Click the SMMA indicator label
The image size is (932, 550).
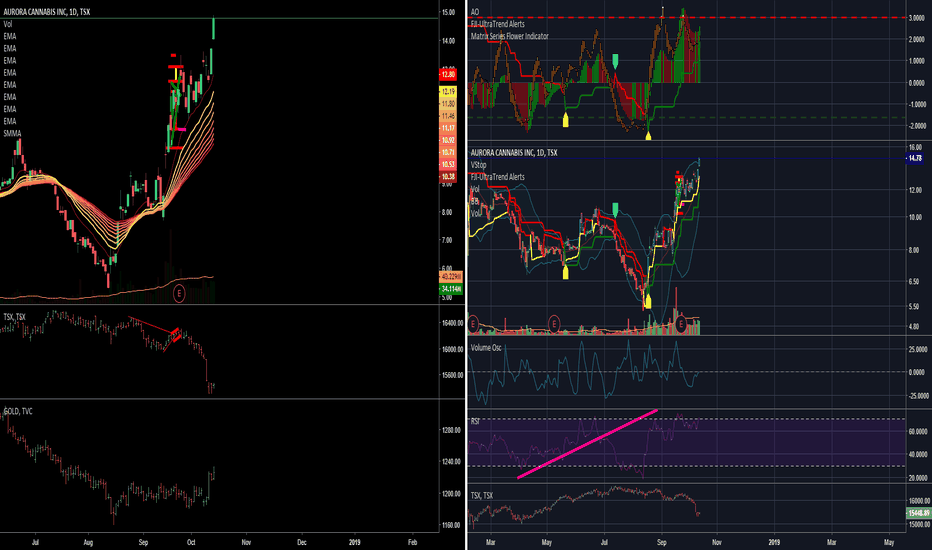[12, 133]
